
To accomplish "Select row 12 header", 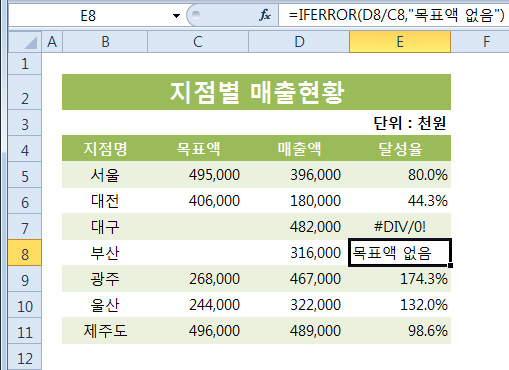I will 25,357.
